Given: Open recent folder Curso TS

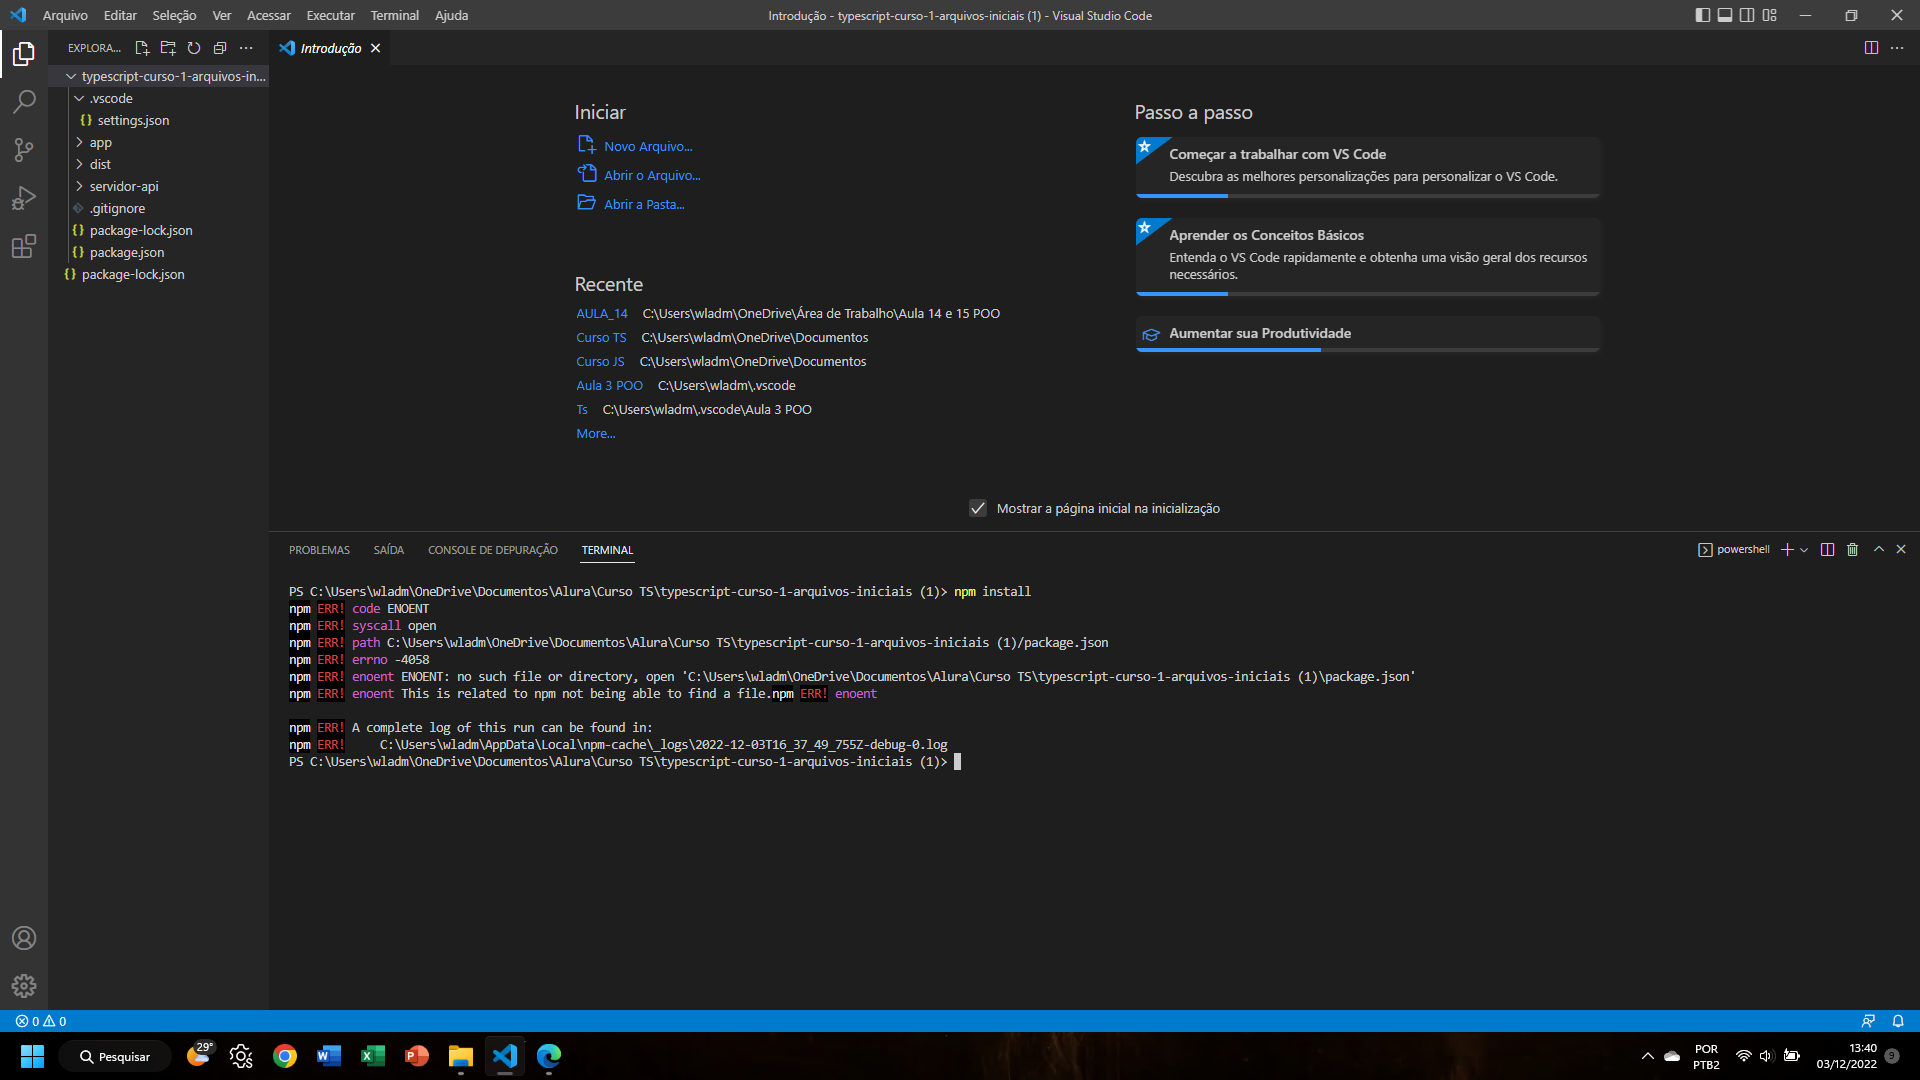Looking at the screenshot, I should (601, 337).
